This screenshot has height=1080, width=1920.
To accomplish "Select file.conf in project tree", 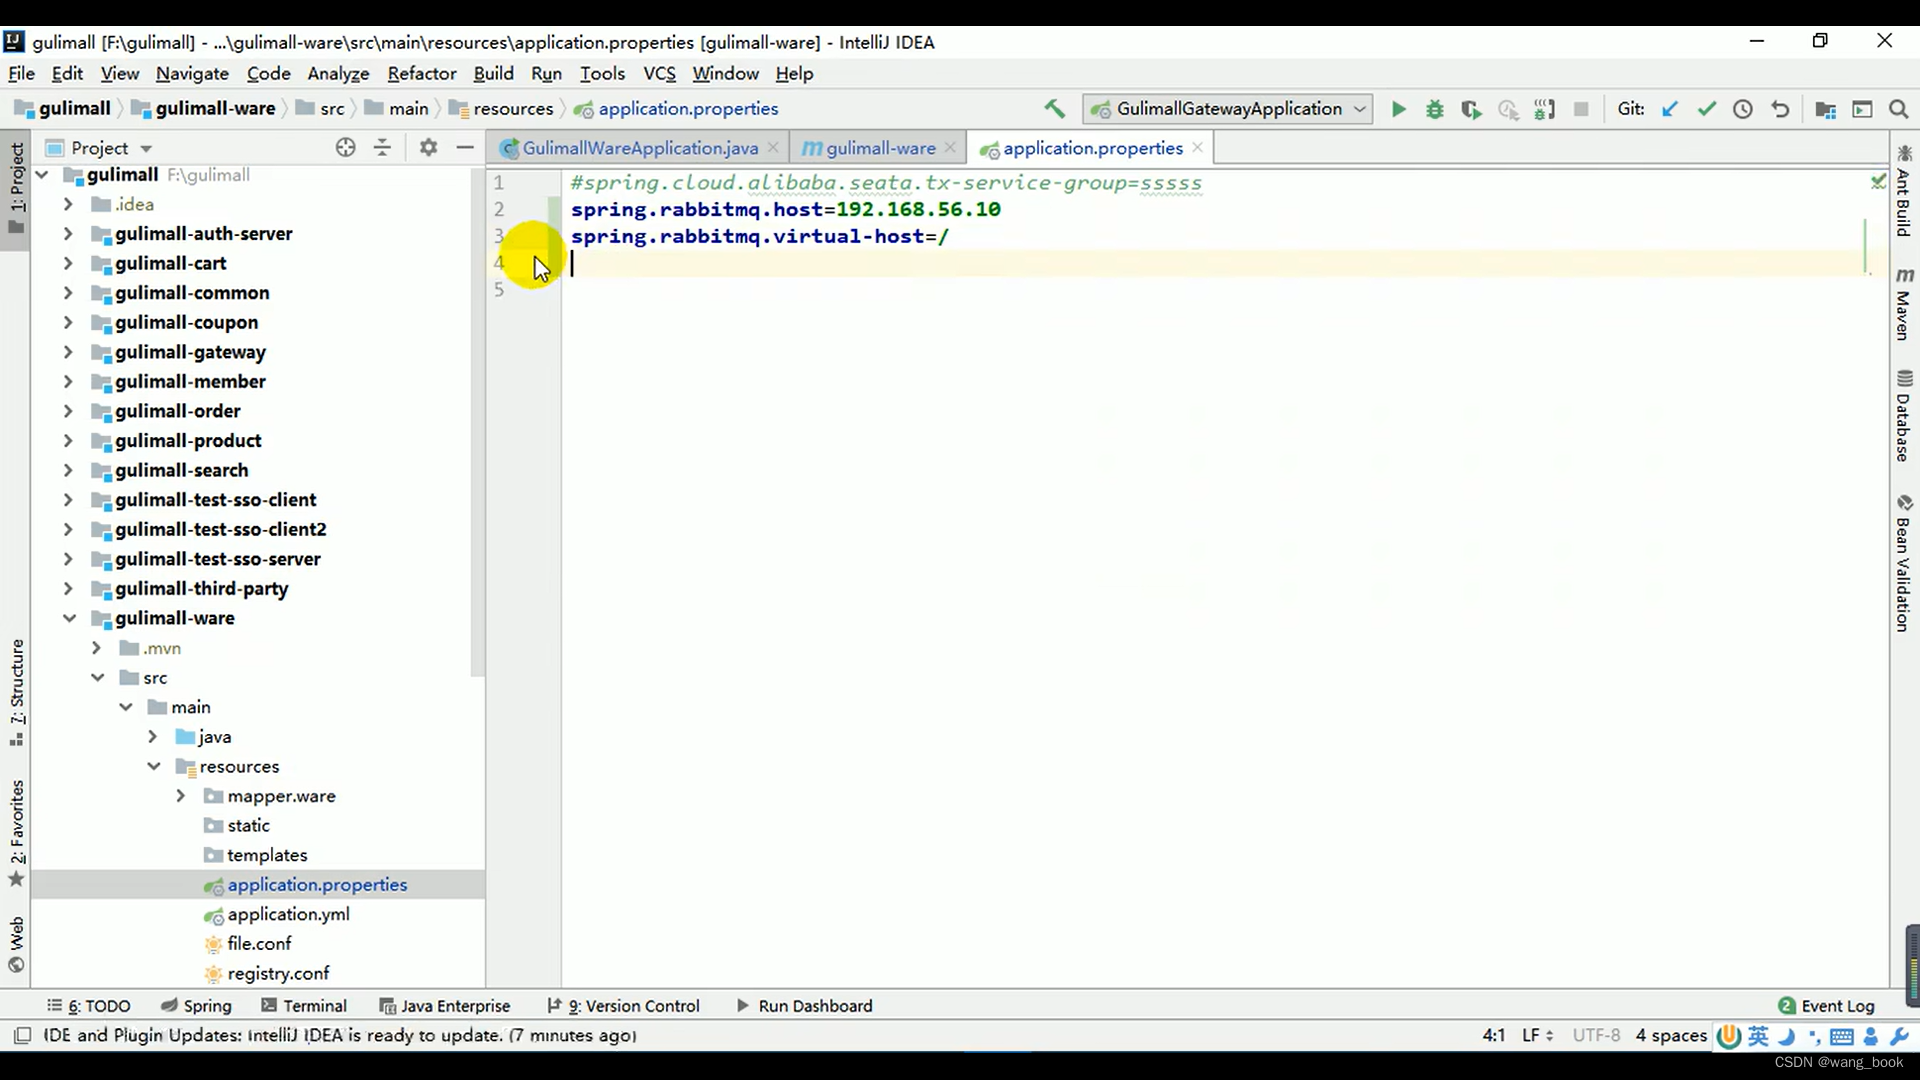I will point(259,943).
